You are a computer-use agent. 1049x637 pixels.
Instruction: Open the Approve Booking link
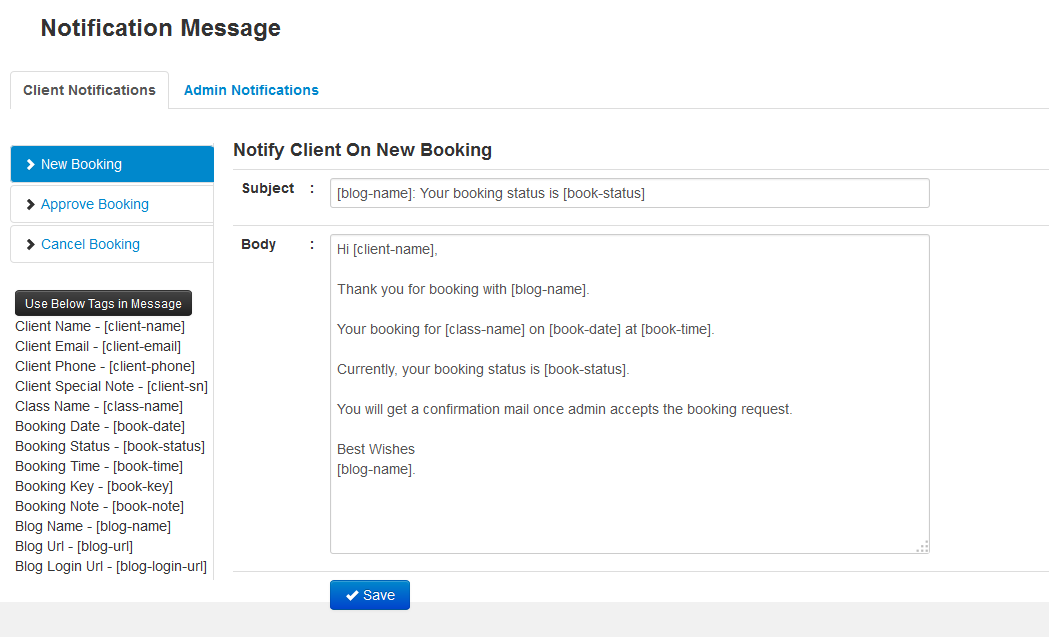(95, 204)
